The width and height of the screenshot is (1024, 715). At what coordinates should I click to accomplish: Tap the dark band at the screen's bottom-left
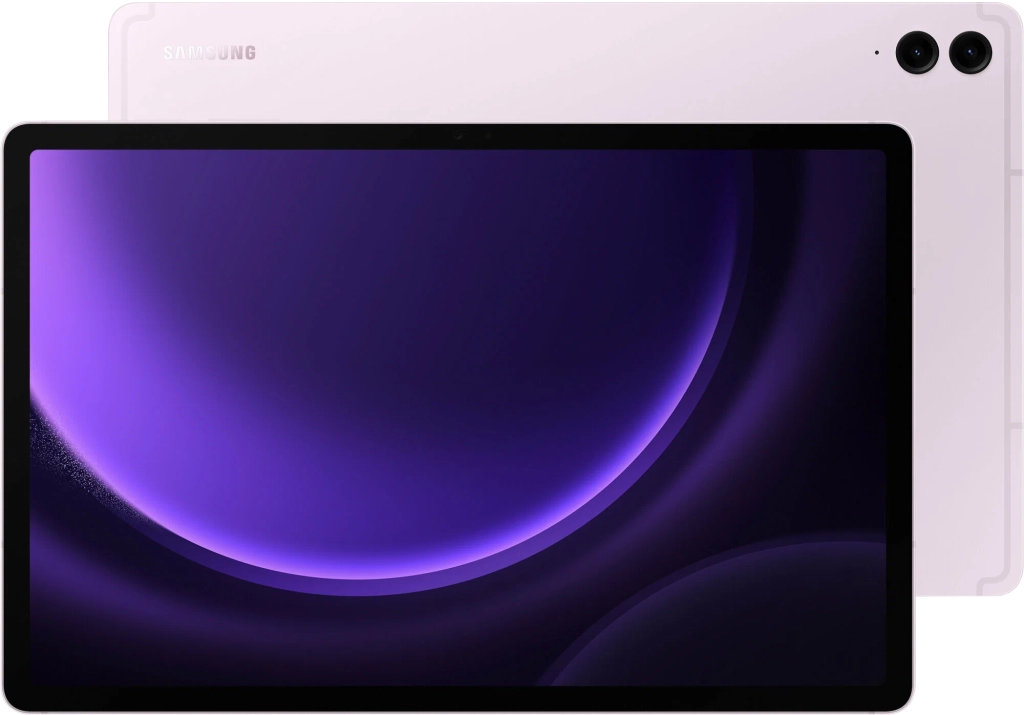150,640
